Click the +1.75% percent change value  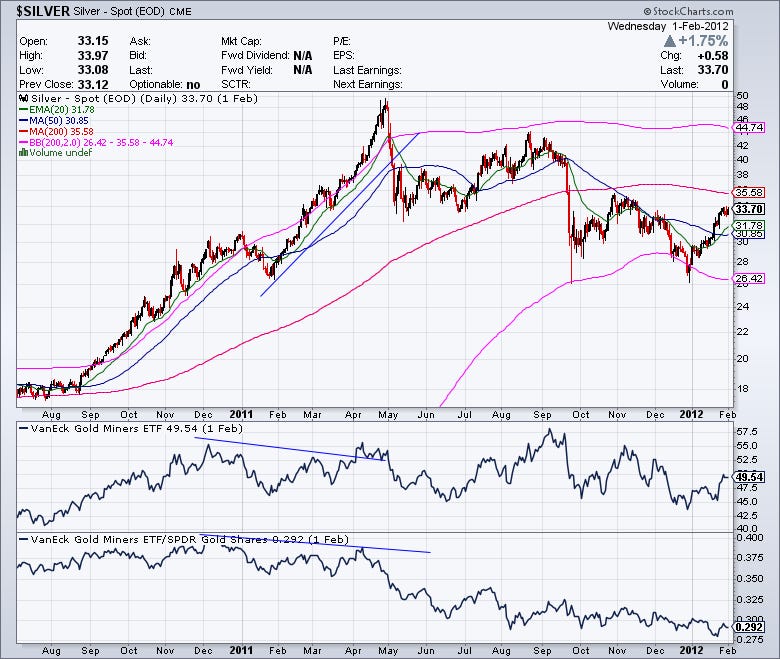(703, 41)
